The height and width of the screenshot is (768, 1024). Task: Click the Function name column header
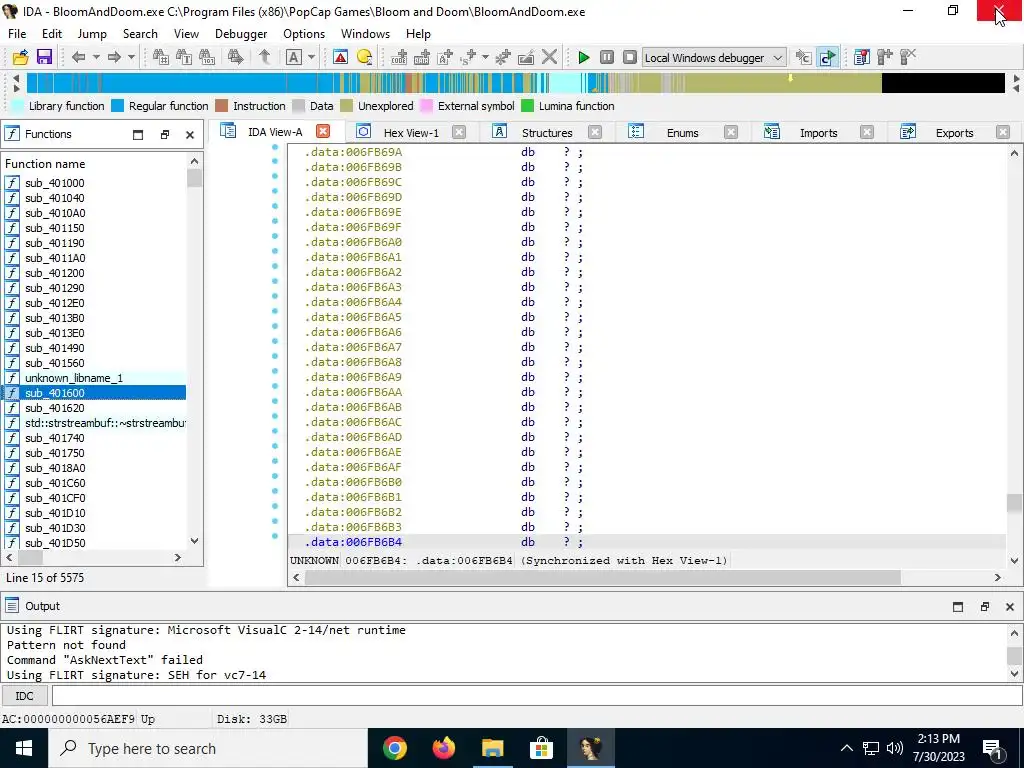click(x=95, y=164)
